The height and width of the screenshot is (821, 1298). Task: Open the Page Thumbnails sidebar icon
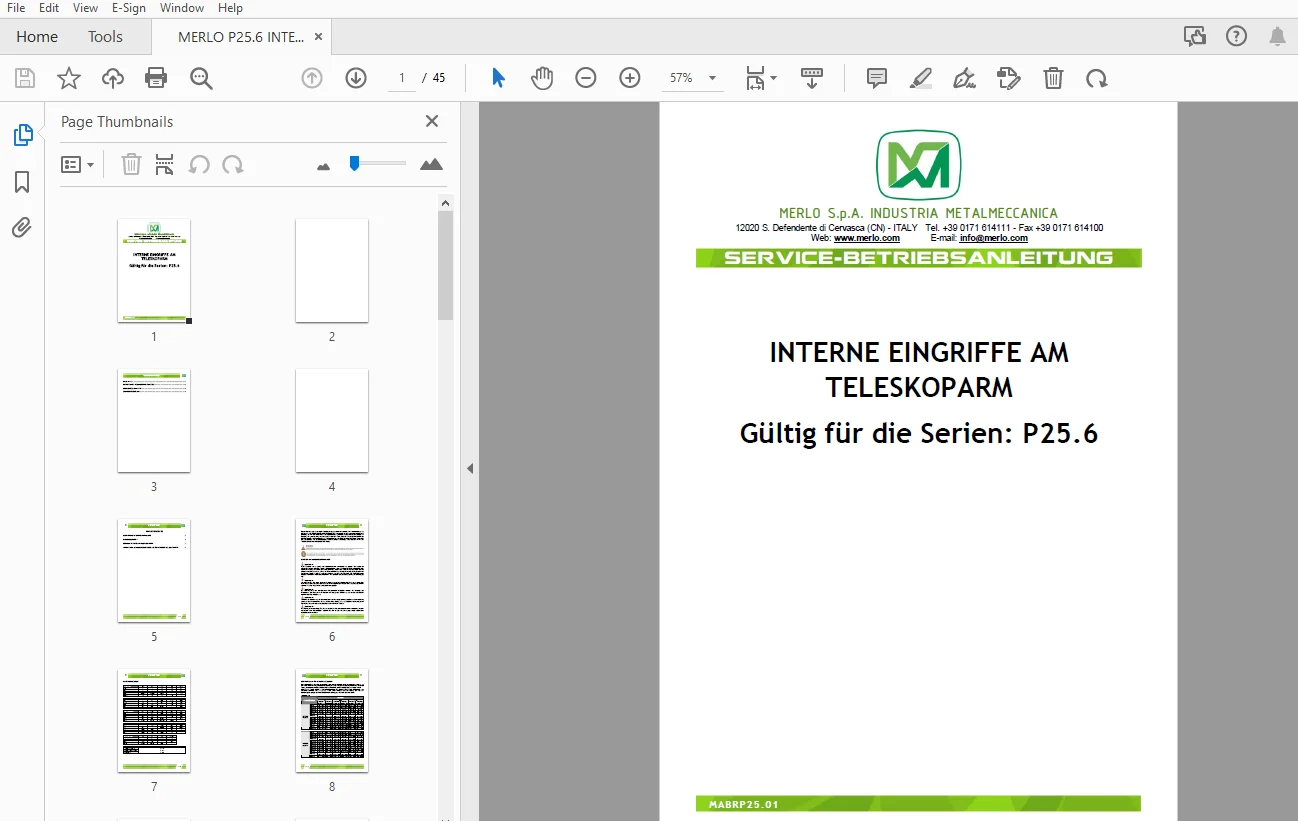point(22,135)
